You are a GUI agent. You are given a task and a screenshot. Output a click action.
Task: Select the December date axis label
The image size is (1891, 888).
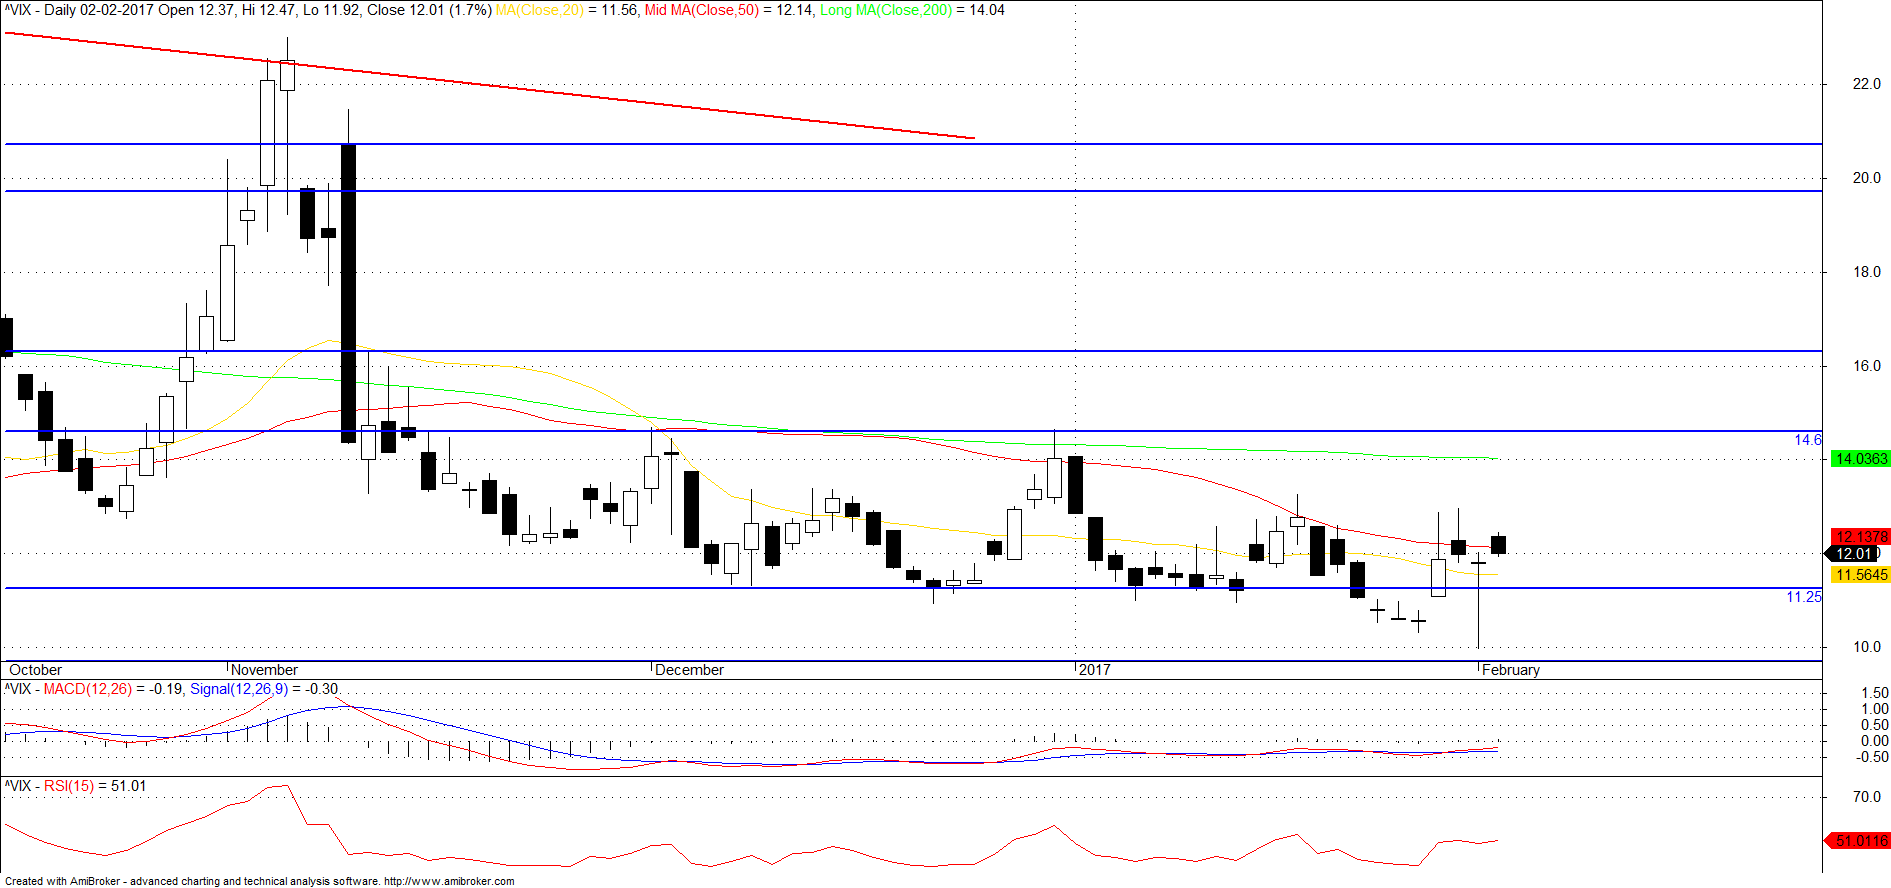[x=689, y=670]
